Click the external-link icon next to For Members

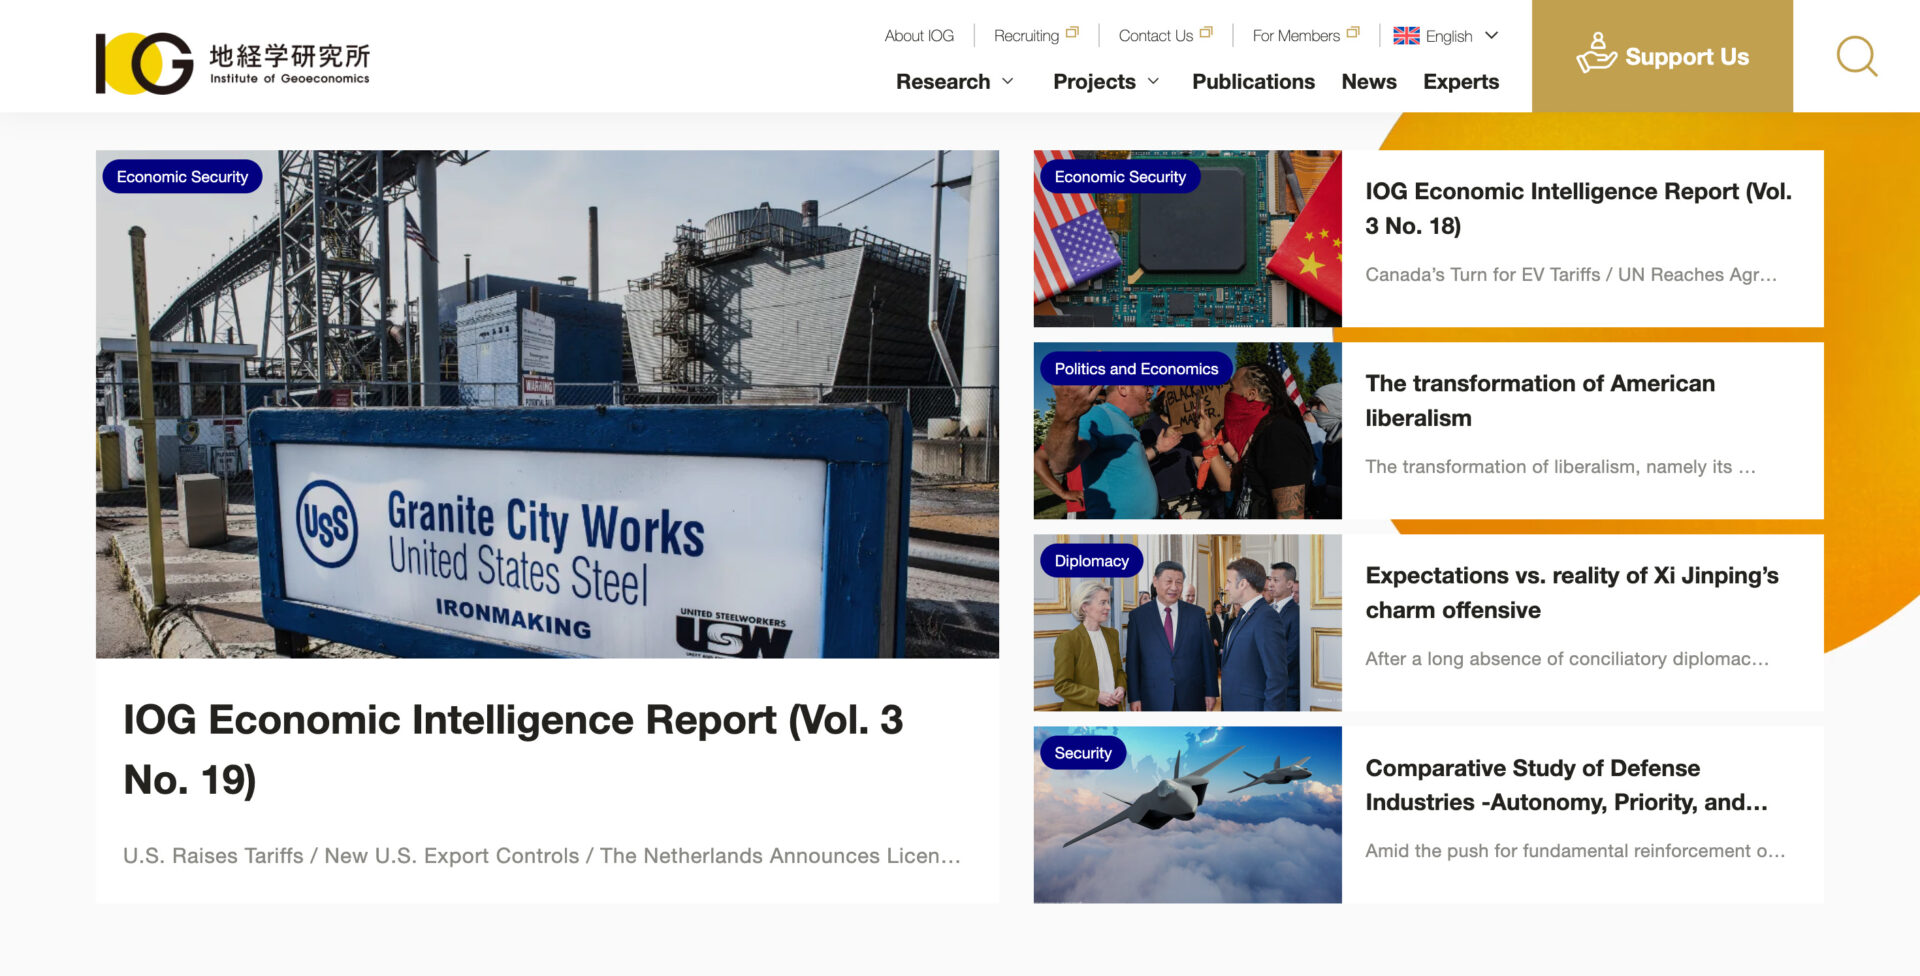point(1353,33)
